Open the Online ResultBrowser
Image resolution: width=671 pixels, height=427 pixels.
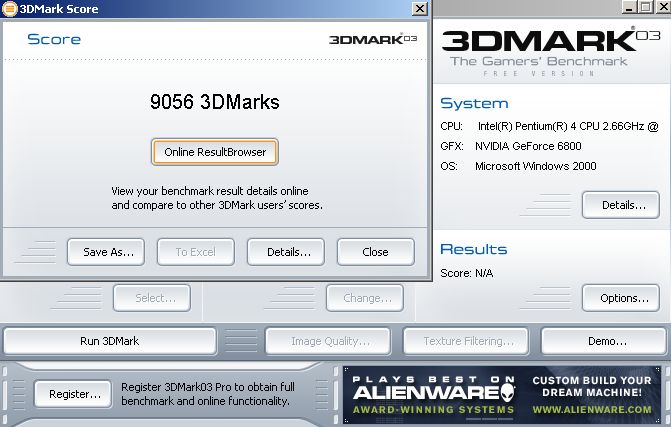[215, 152]
